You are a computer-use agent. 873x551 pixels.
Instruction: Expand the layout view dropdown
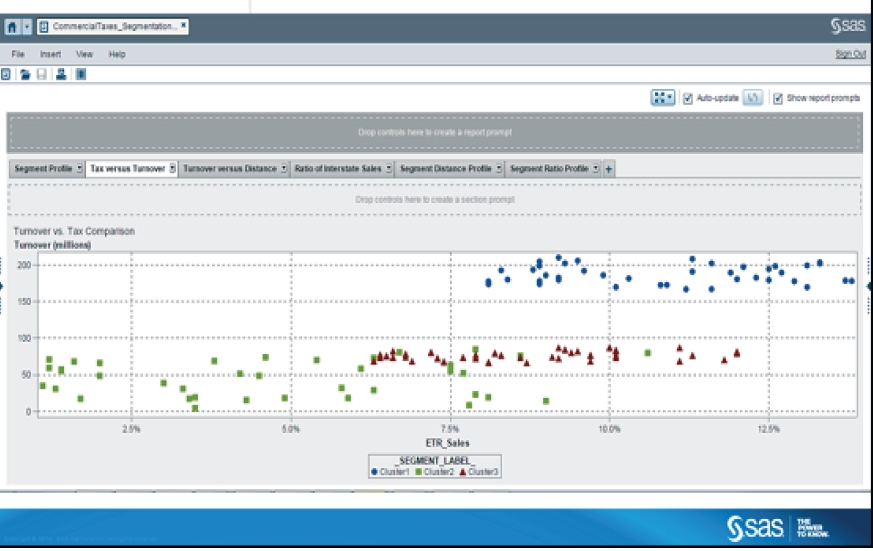[x=663, y=98]
